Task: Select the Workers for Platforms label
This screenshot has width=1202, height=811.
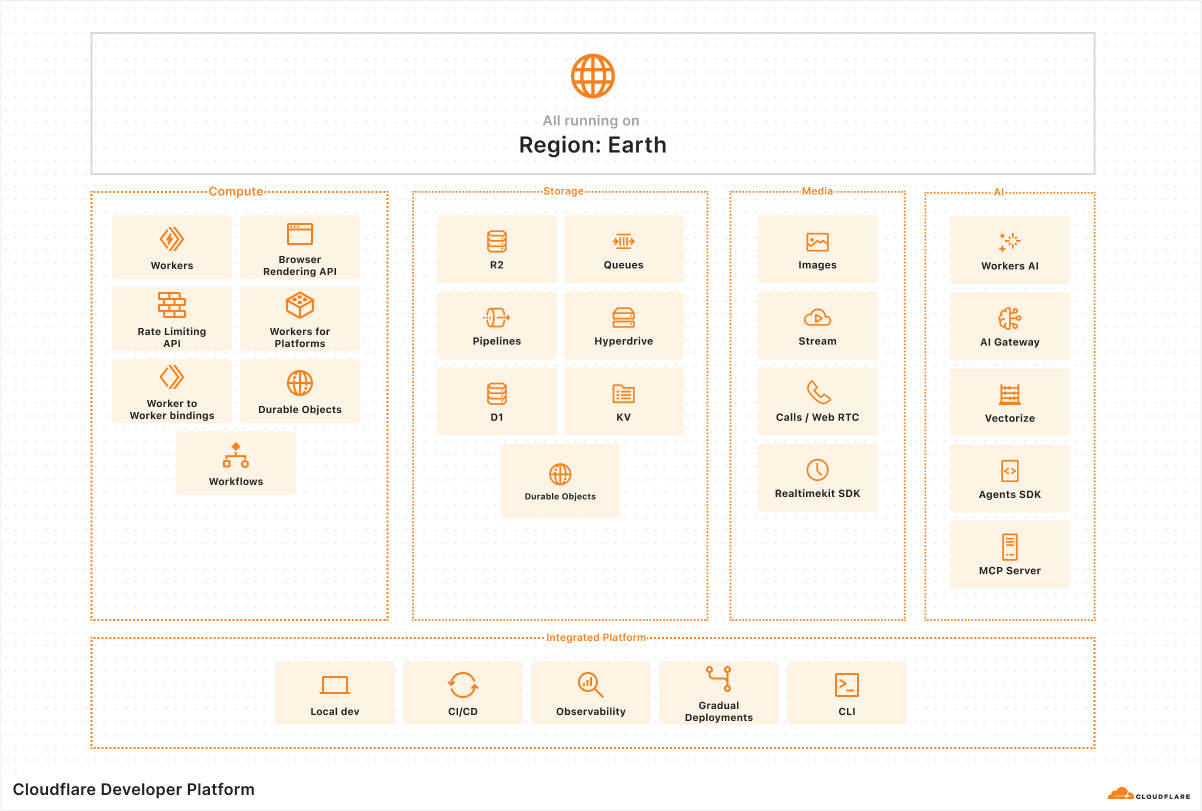Action: (x=300, y=338)
